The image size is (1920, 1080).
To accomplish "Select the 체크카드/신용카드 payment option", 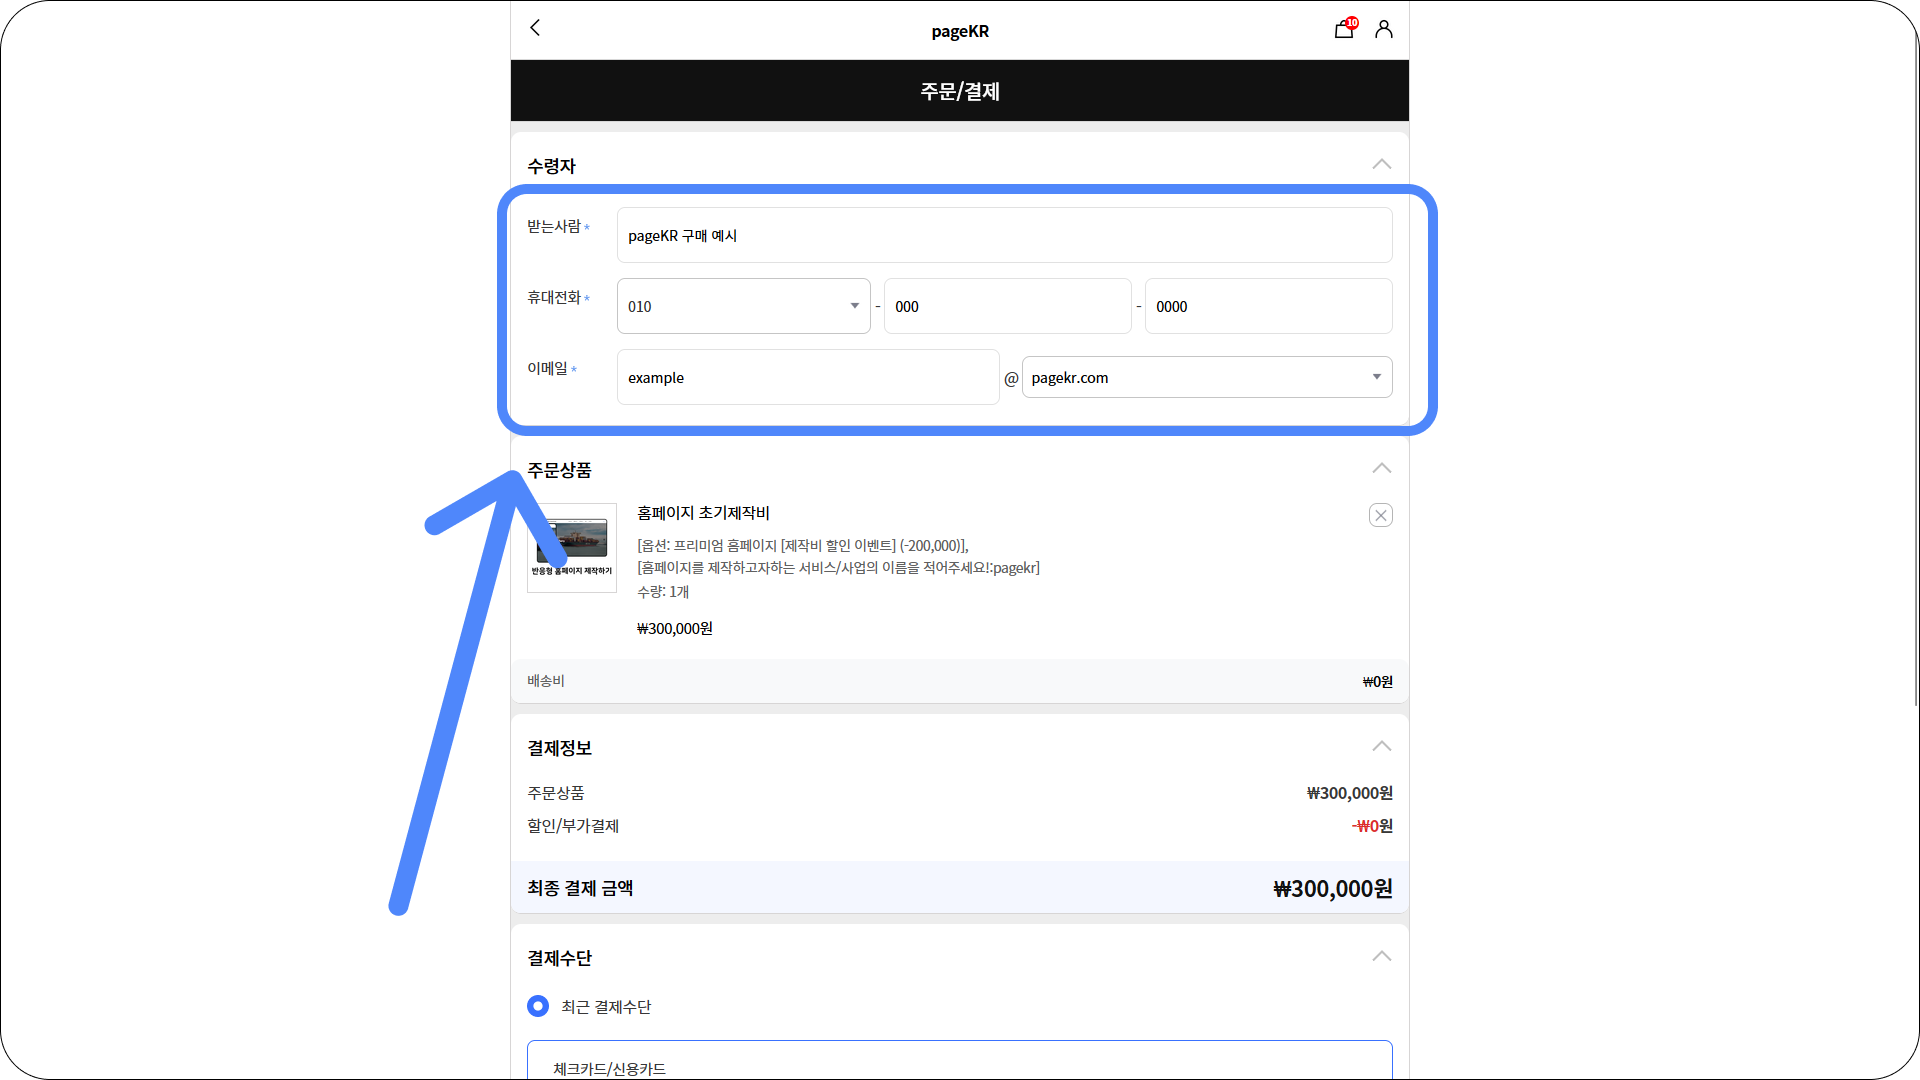I will click(x=610, y=1068).
